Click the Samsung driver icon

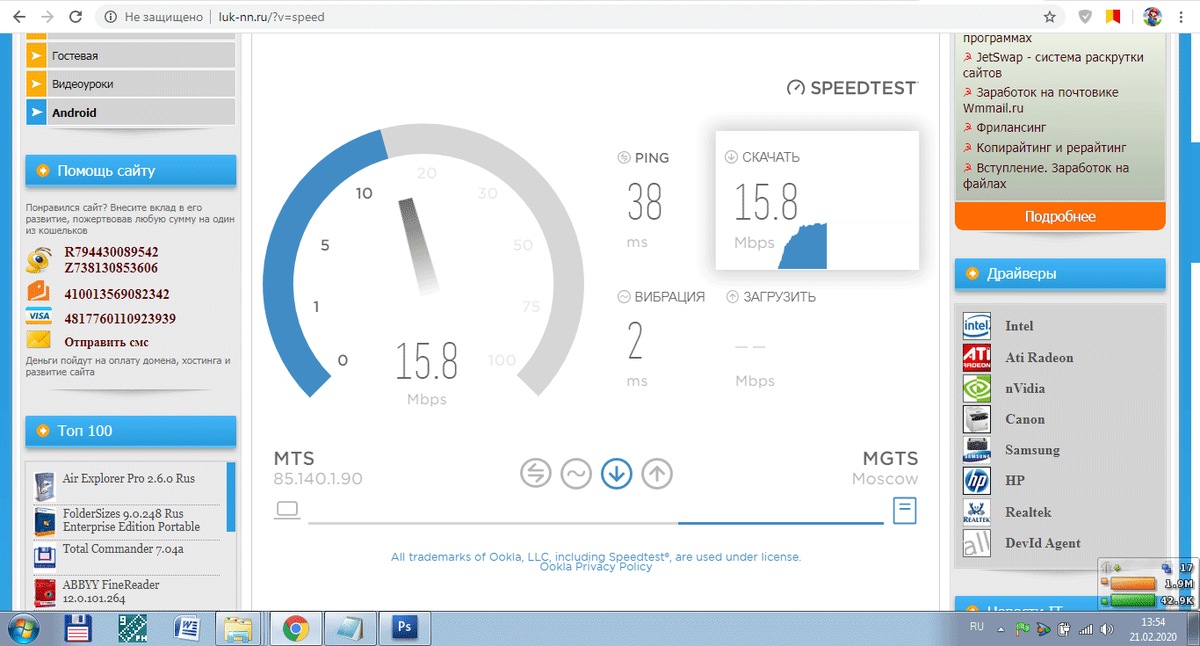click(x=976, y=450)
